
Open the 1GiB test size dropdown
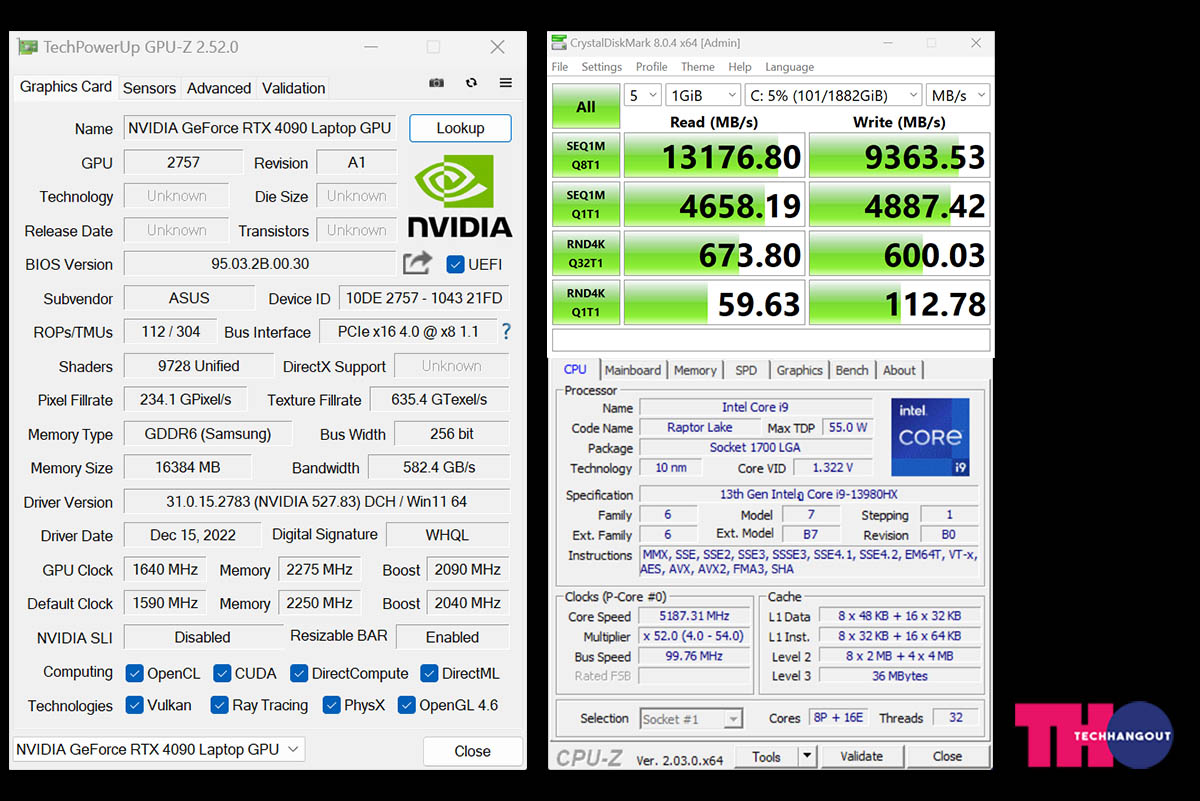pyautogui.click(x=703, y=95)
